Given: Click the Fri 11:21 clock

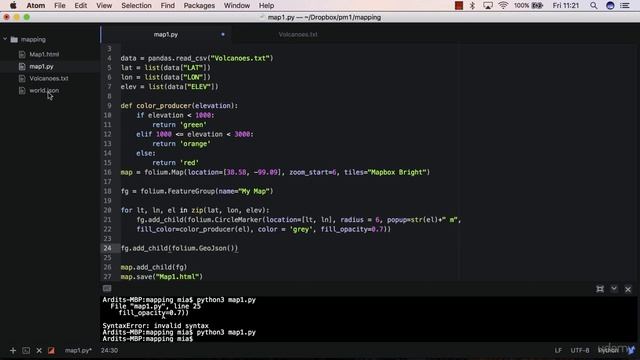Looking at the screenshot, I should [x=566, y=5].
